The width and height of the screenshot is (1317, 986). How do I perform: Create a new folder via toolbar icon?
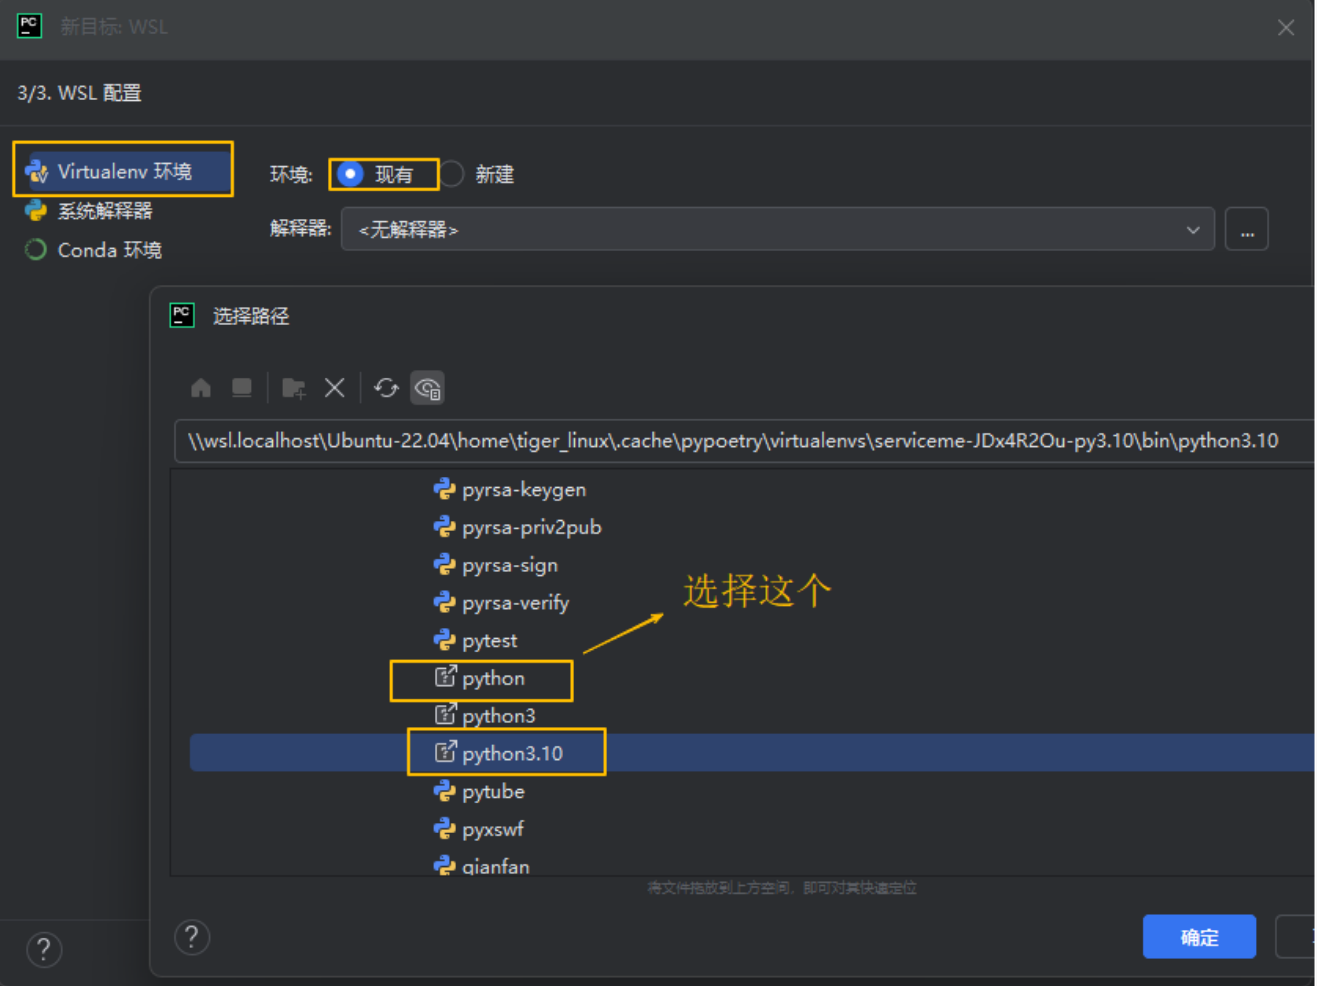[293, 388]
